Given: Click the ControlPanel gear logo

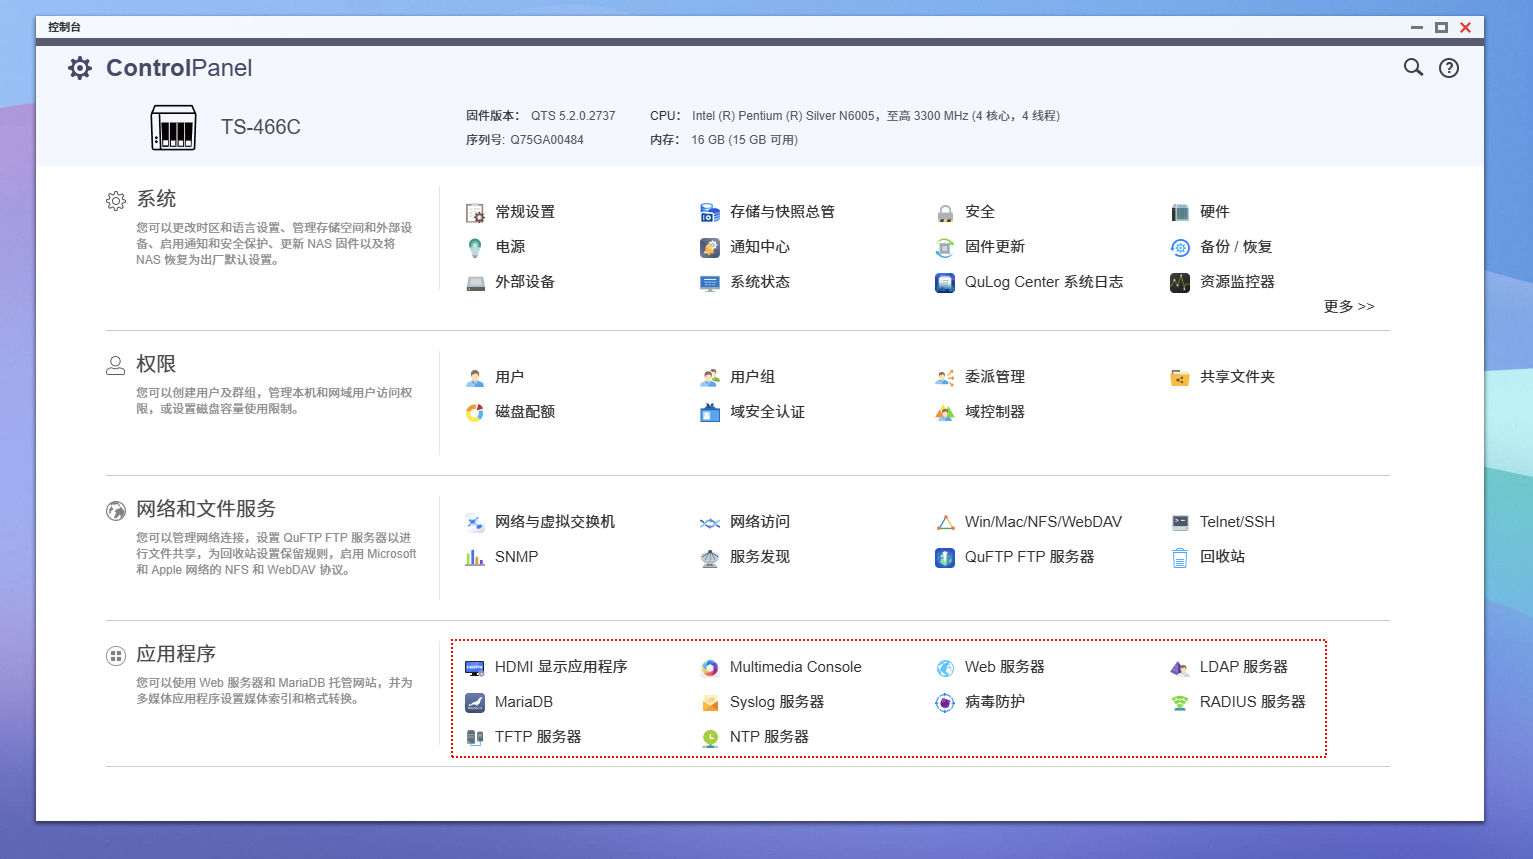Looking at the screenshot, I should tap(80, 68).
